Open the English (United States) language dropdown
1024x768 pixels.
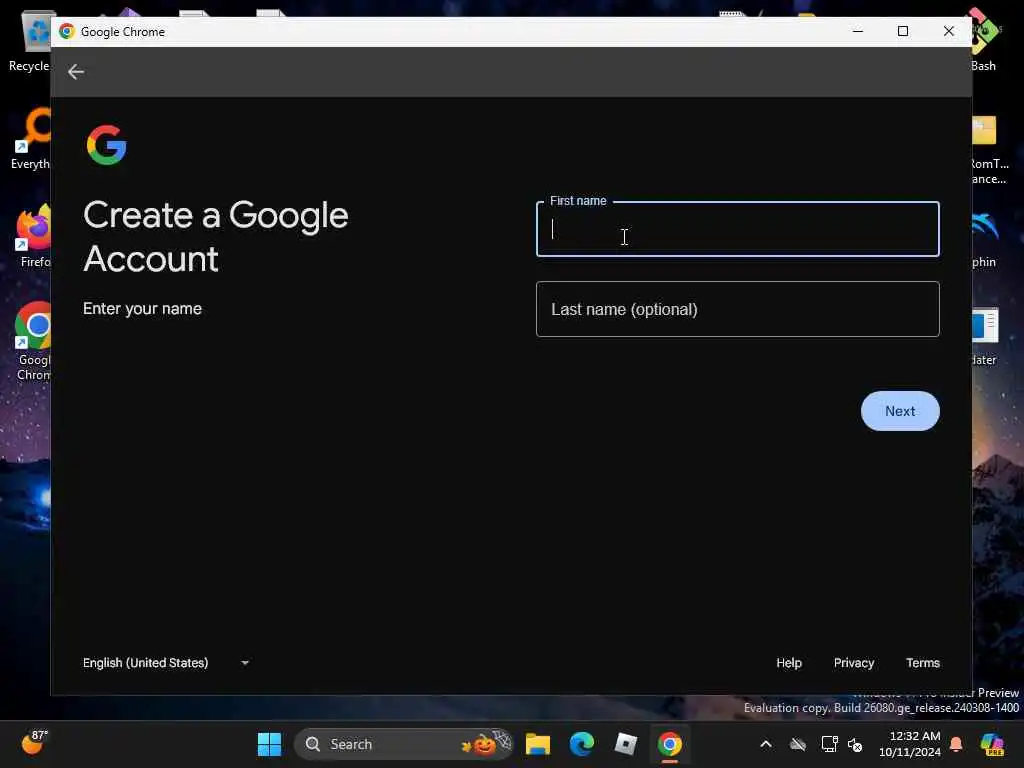pyautogui.click(x=166, y=663)
